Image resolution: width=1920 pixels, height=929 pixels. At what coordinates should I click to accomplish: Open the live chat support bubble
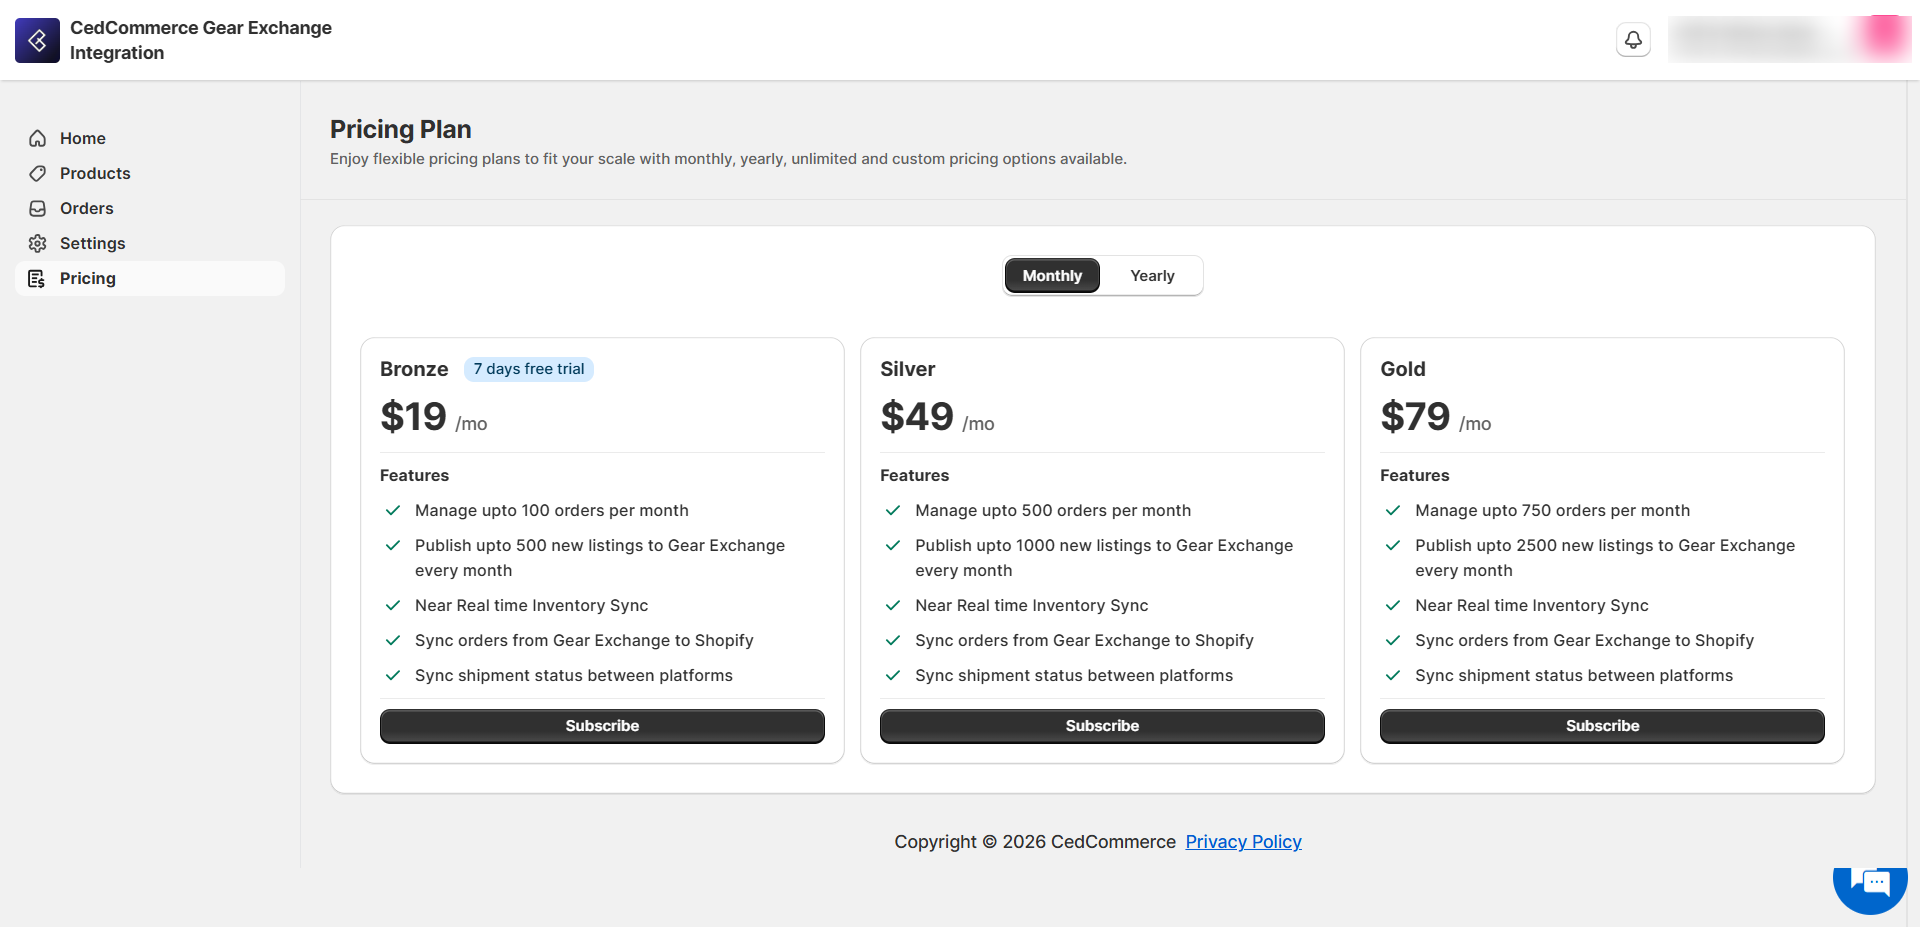(x=1869, y=883)
